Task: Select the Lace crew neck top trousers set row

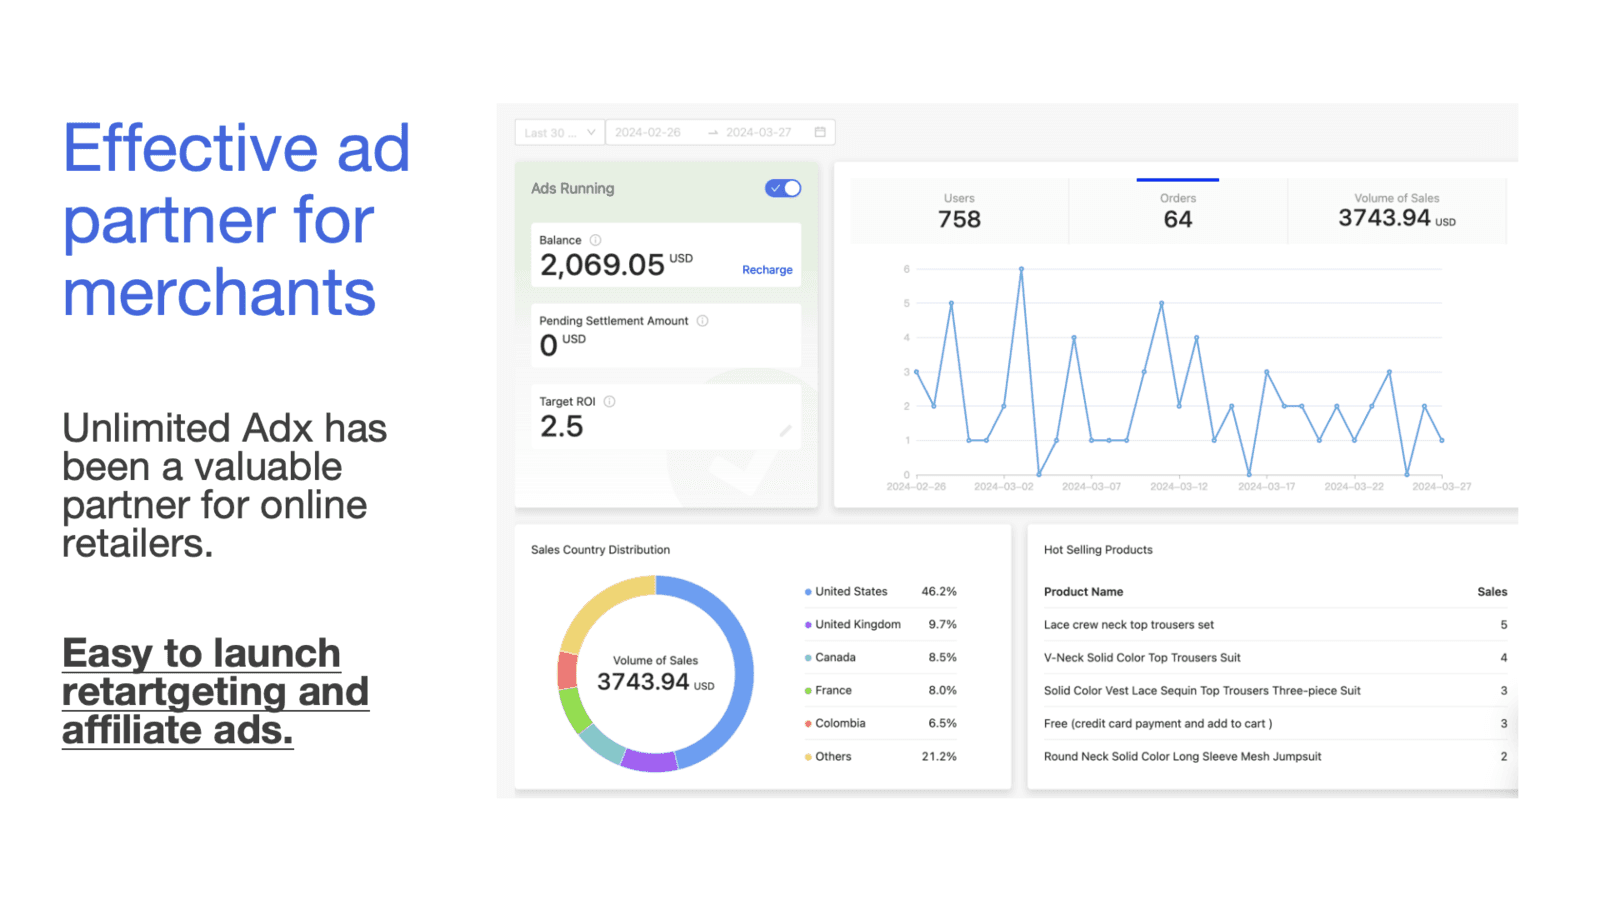Action: [1128, 624]
